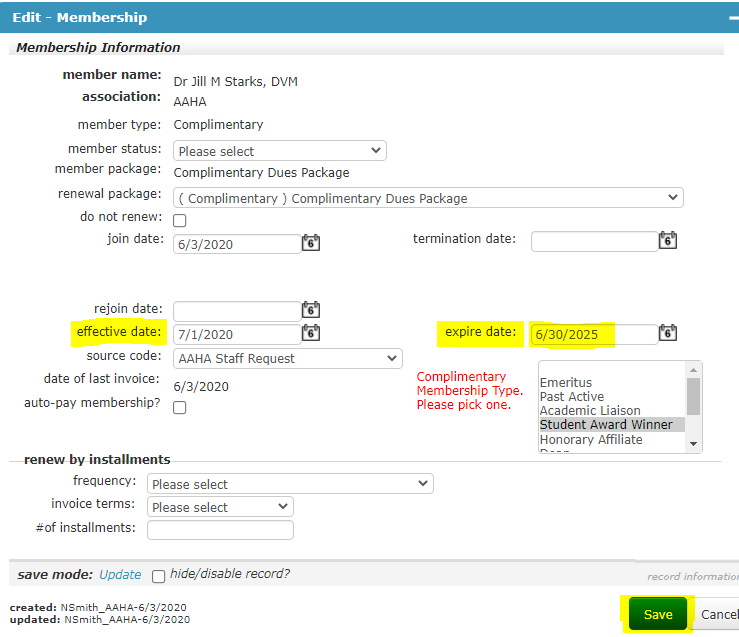Open the source code dropdown
The image size is (739, 637).
(287, 358)
